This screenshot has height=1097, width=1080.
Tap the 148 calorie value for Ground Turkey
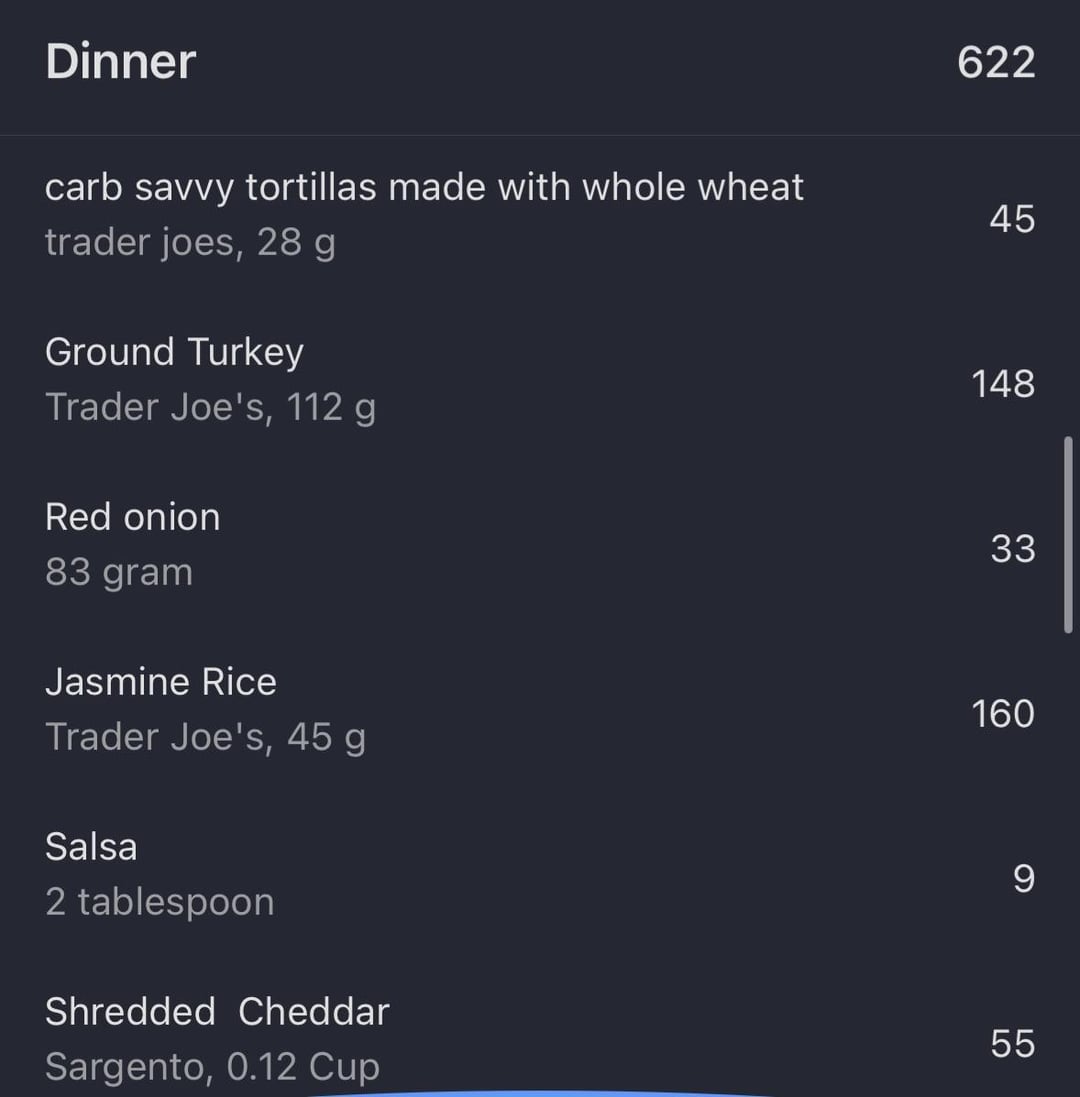(1003, 384)
